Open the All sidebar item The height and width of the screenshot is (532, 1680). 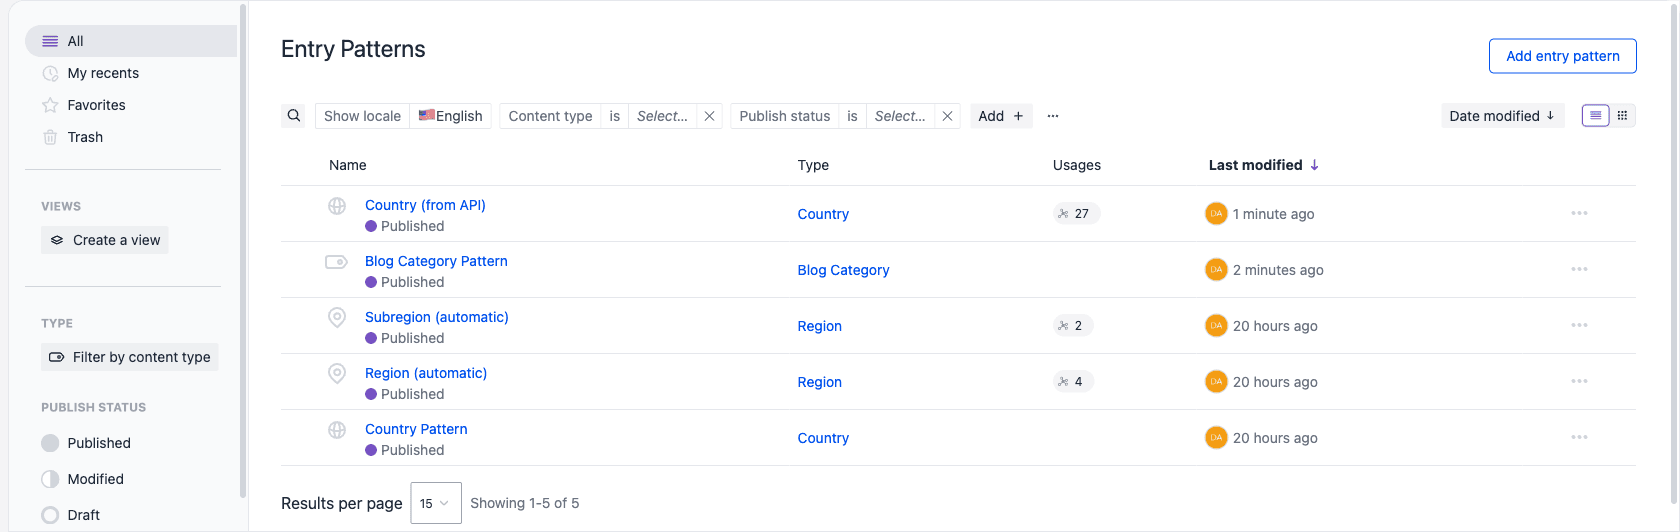point(131,41)
